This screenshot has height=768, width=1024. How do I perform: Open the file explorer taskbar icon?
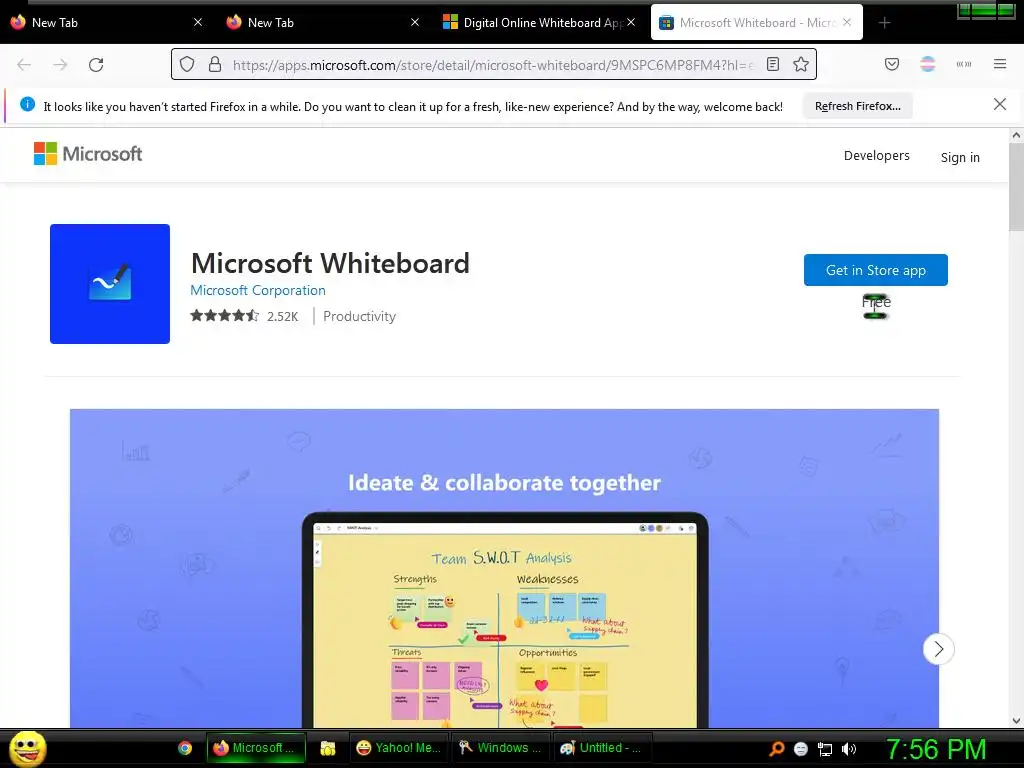[x=328, y=748]
